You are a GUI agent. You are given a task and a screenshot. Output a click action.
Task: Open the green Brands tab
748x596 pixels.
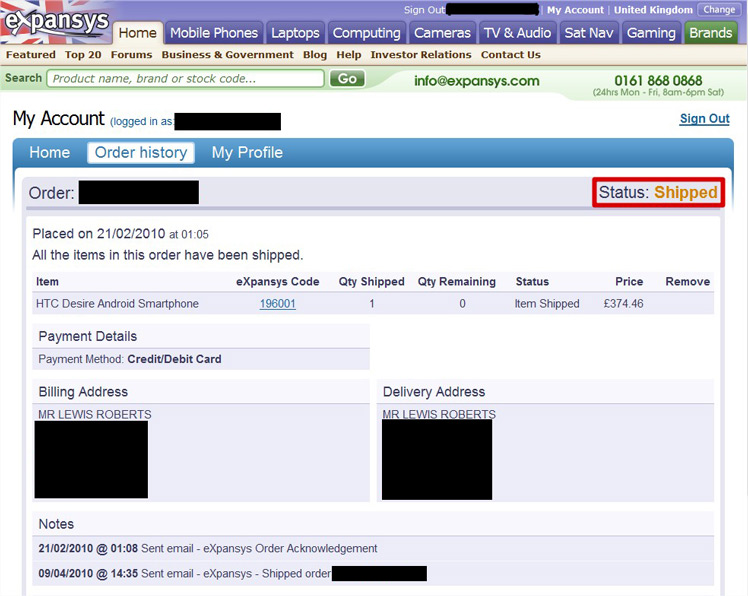click(711, 33)
